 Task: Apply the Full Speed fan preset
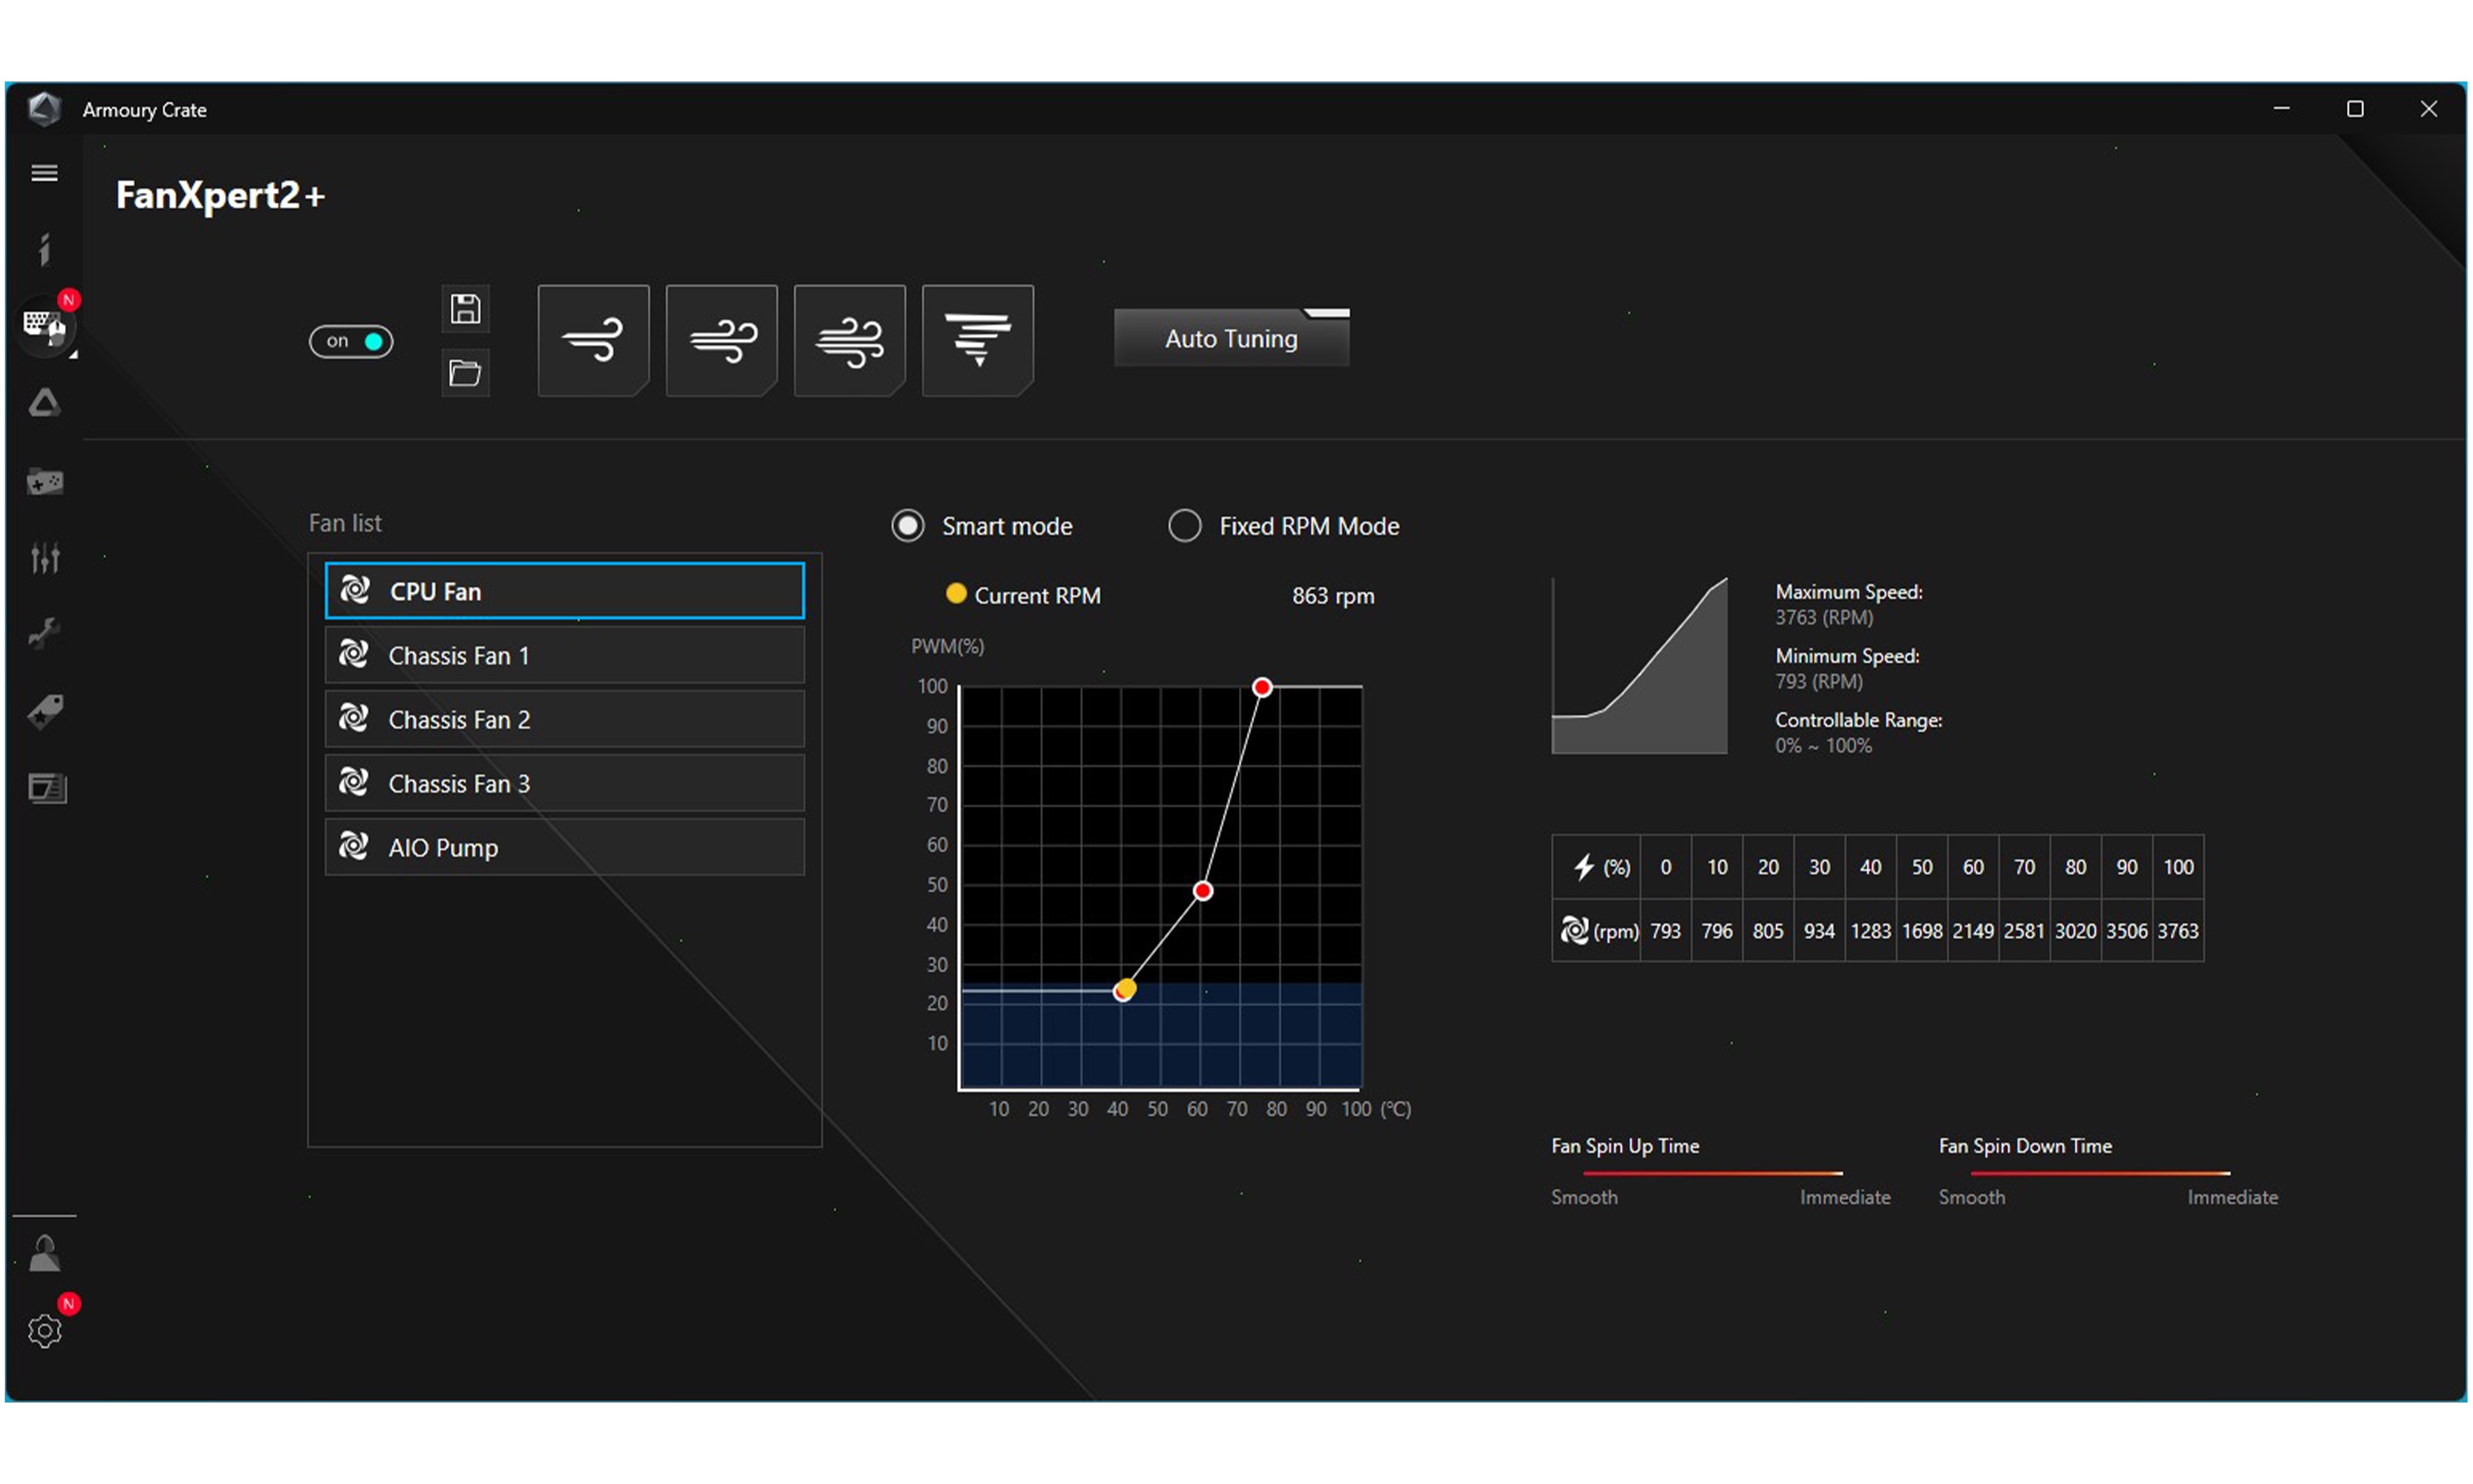click(977, 340)
